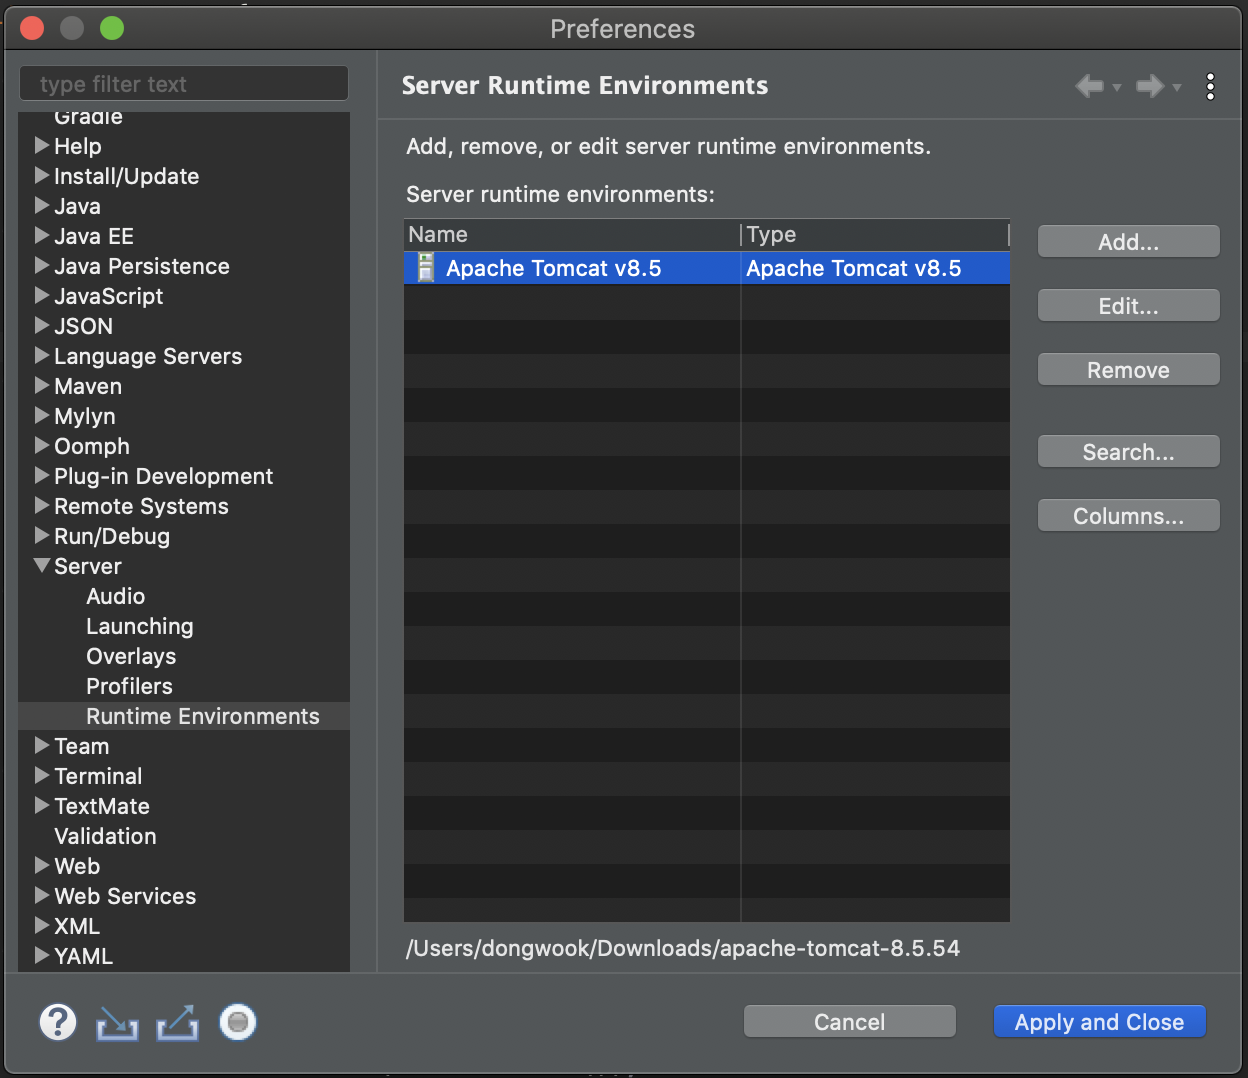Expand the Team tree node
The image size is (1248, 1078).
coord(42,745)
